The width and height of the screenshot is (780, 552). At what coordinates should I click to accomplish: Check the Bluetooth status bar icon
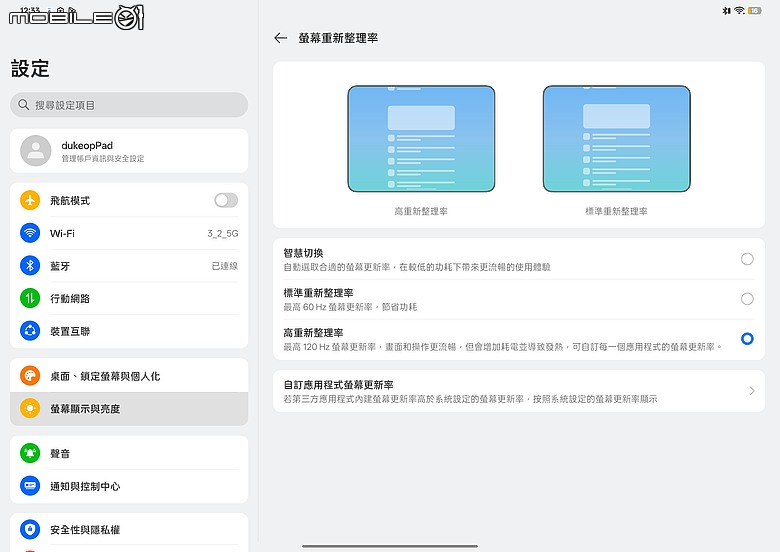pos(726,10)
